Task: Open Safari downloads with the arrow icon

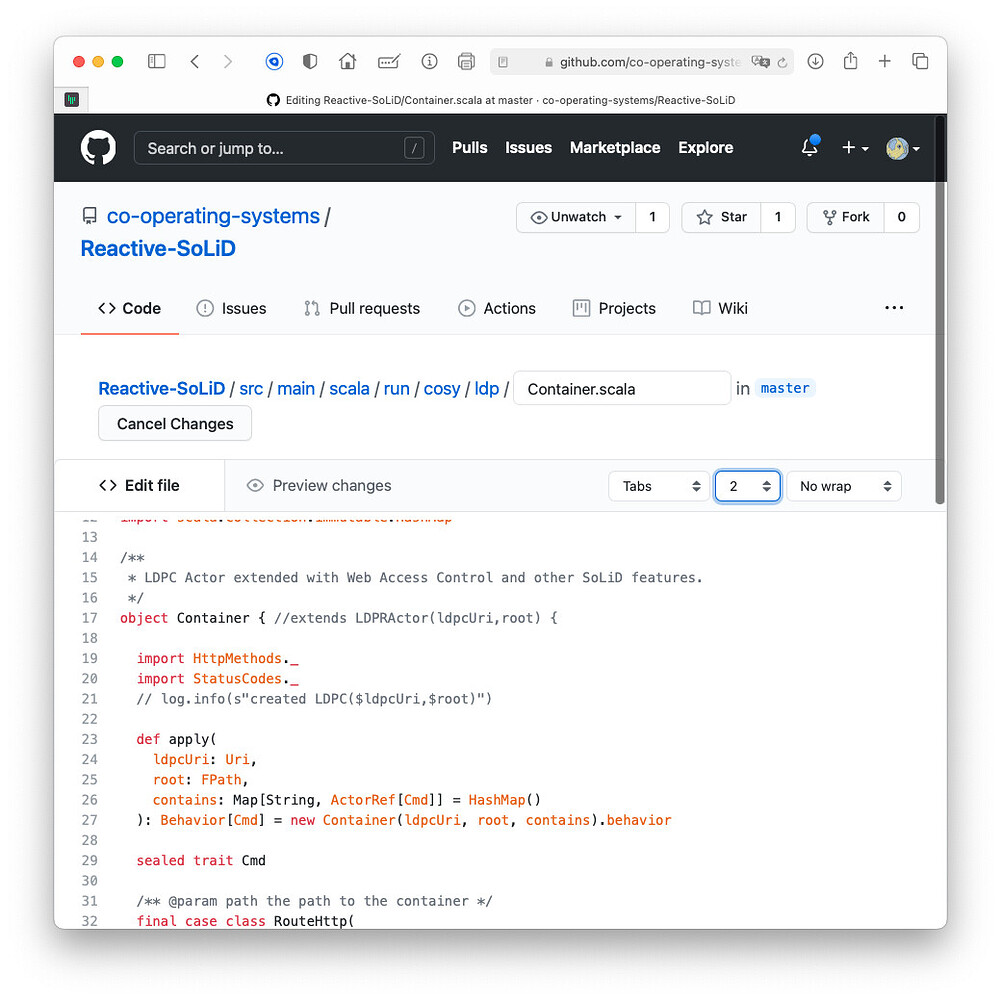Action: [x=815, y=61]
